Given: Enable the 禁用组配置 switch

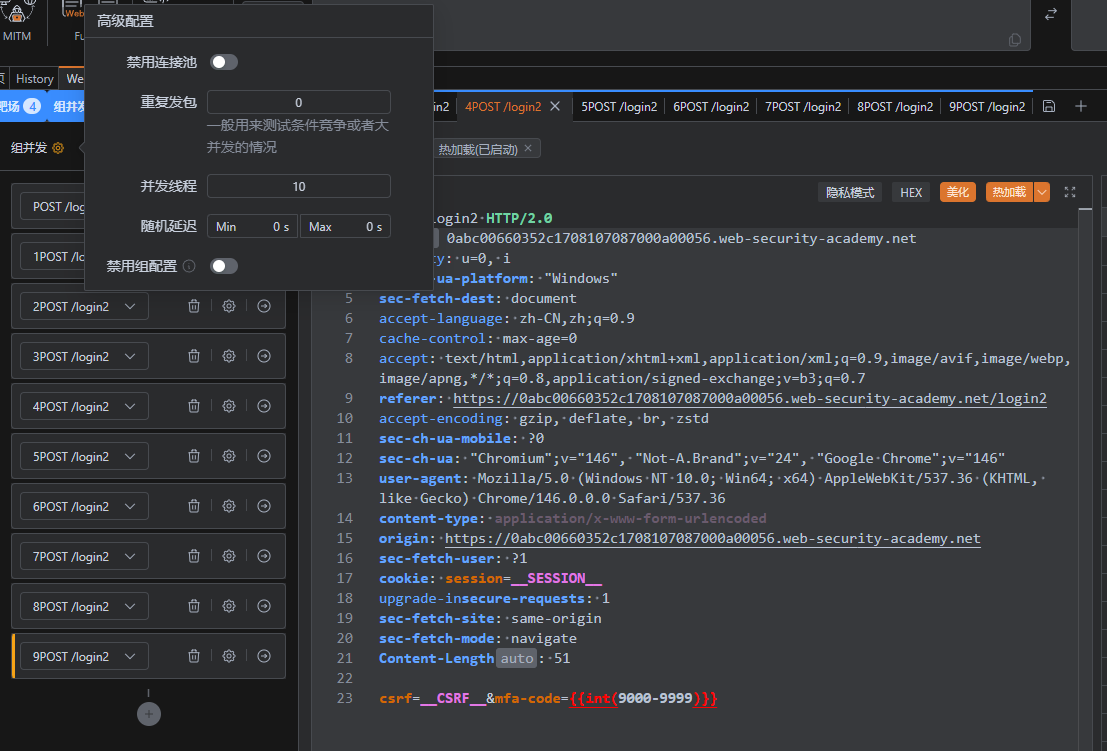Looking at the screenshot, I should click(223, 266).
